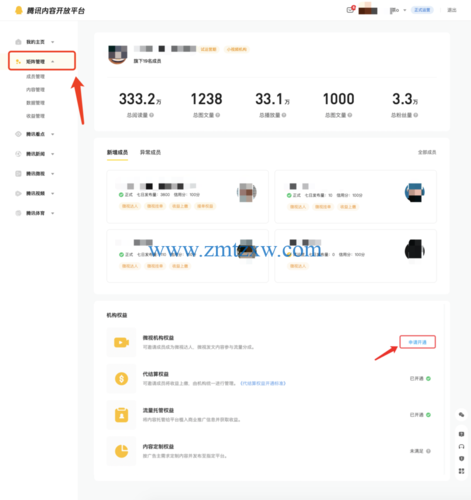Click the 矩阵管理 yellow sidebar icon
The image size is (471, 500).
18,62
